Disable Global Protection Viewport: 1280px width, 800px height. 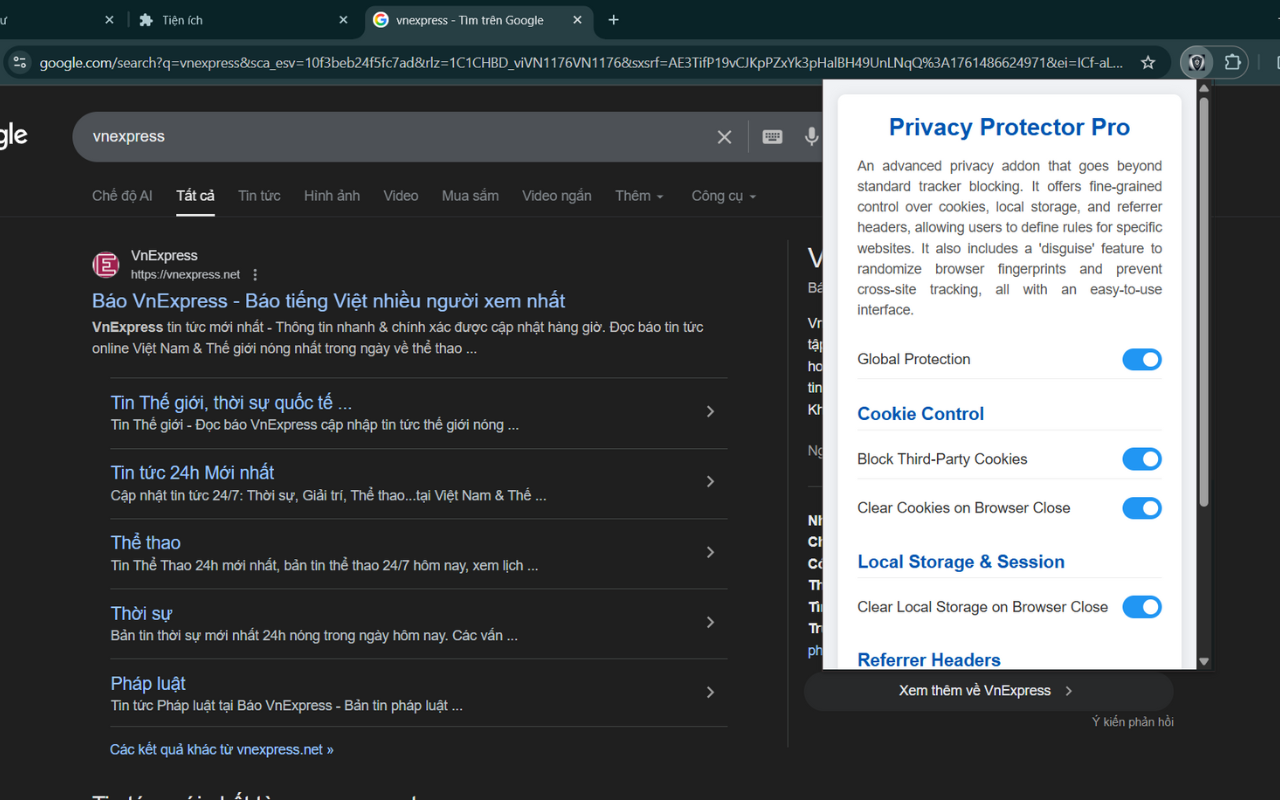pos(1141,359)
